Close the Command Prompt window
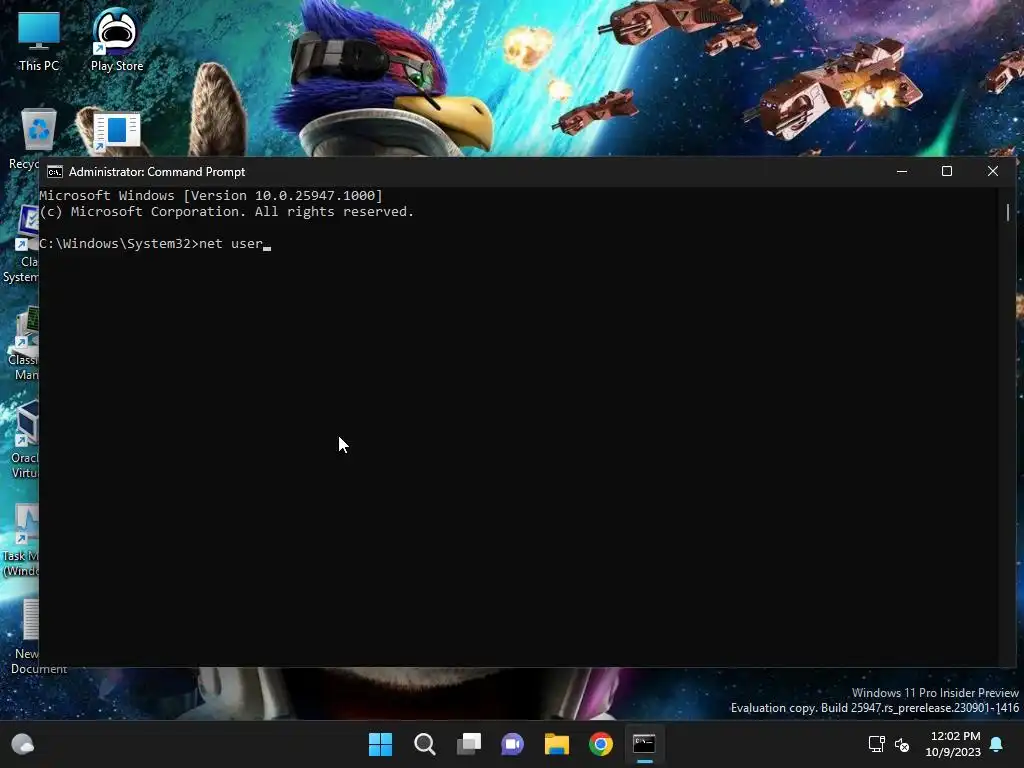This screenshot has height=768, width=1024. (x=993, y=172)
